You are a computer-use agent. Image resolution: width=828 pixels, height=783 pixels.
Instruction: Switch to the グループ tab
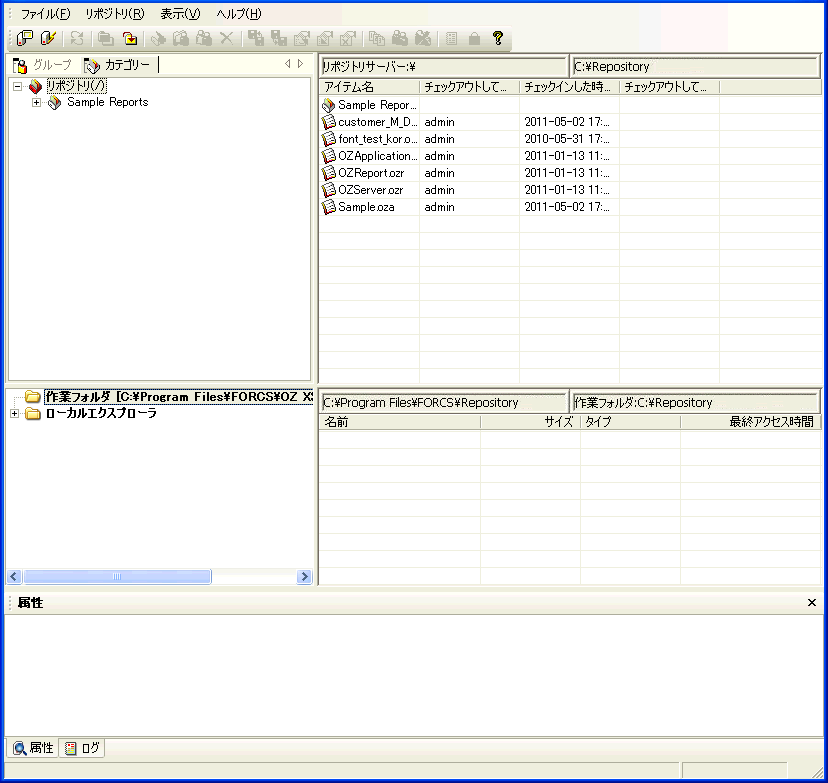[x=42, y=65]
